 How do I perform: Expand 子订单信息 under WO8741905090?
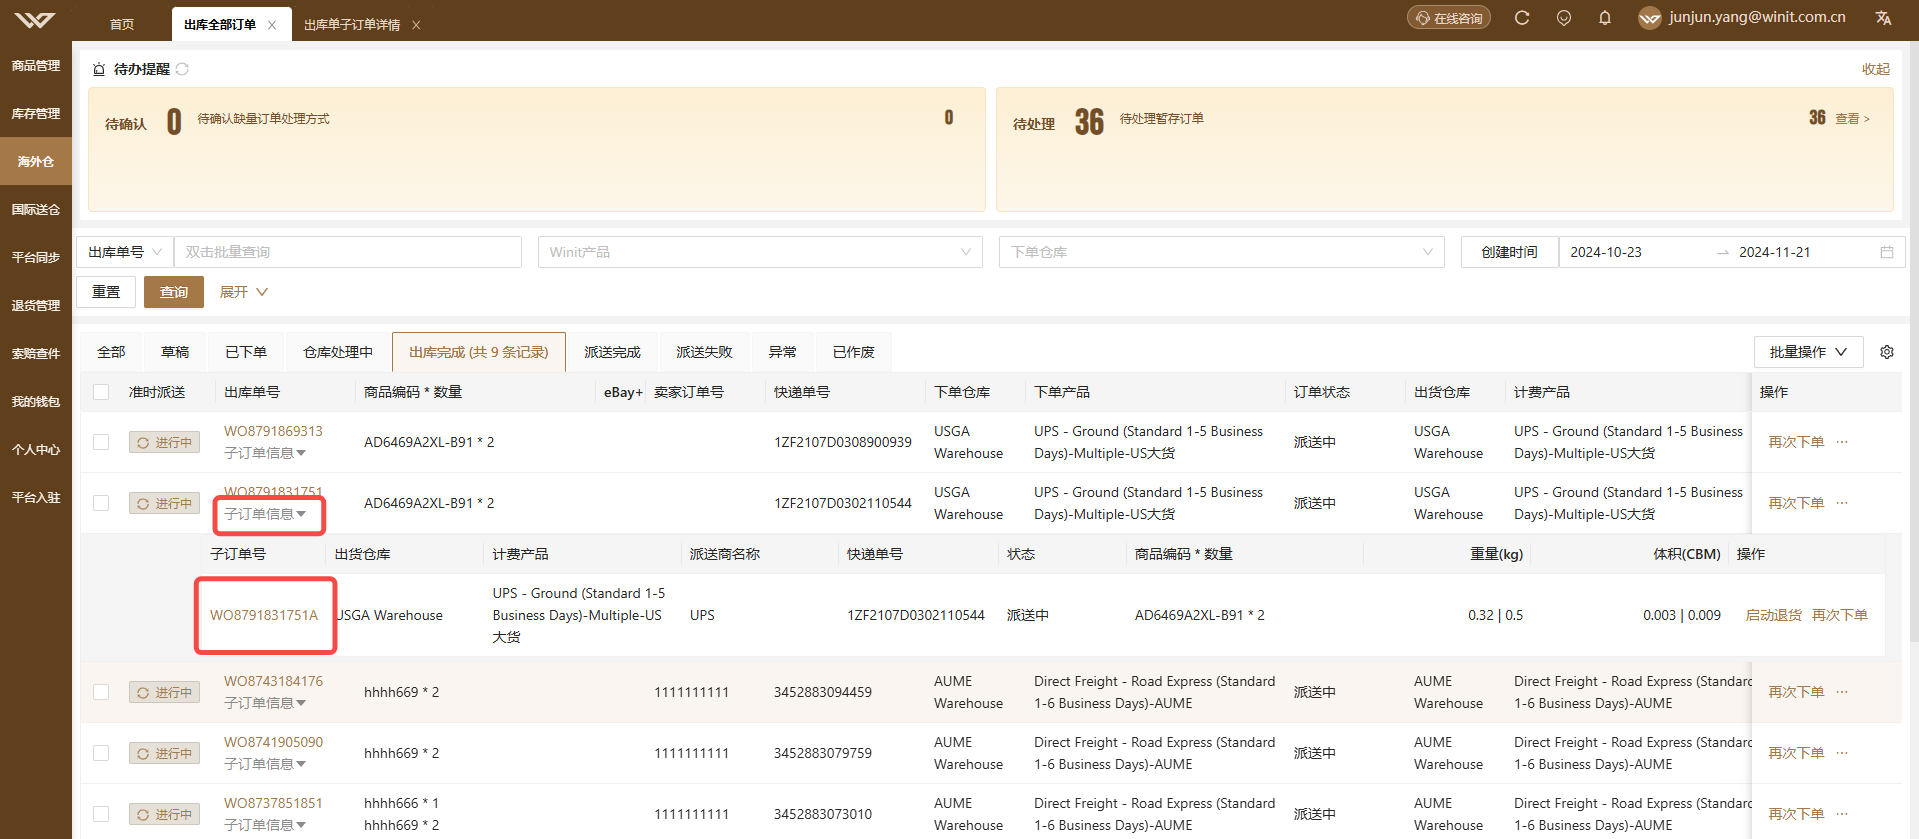coord(265,764)
